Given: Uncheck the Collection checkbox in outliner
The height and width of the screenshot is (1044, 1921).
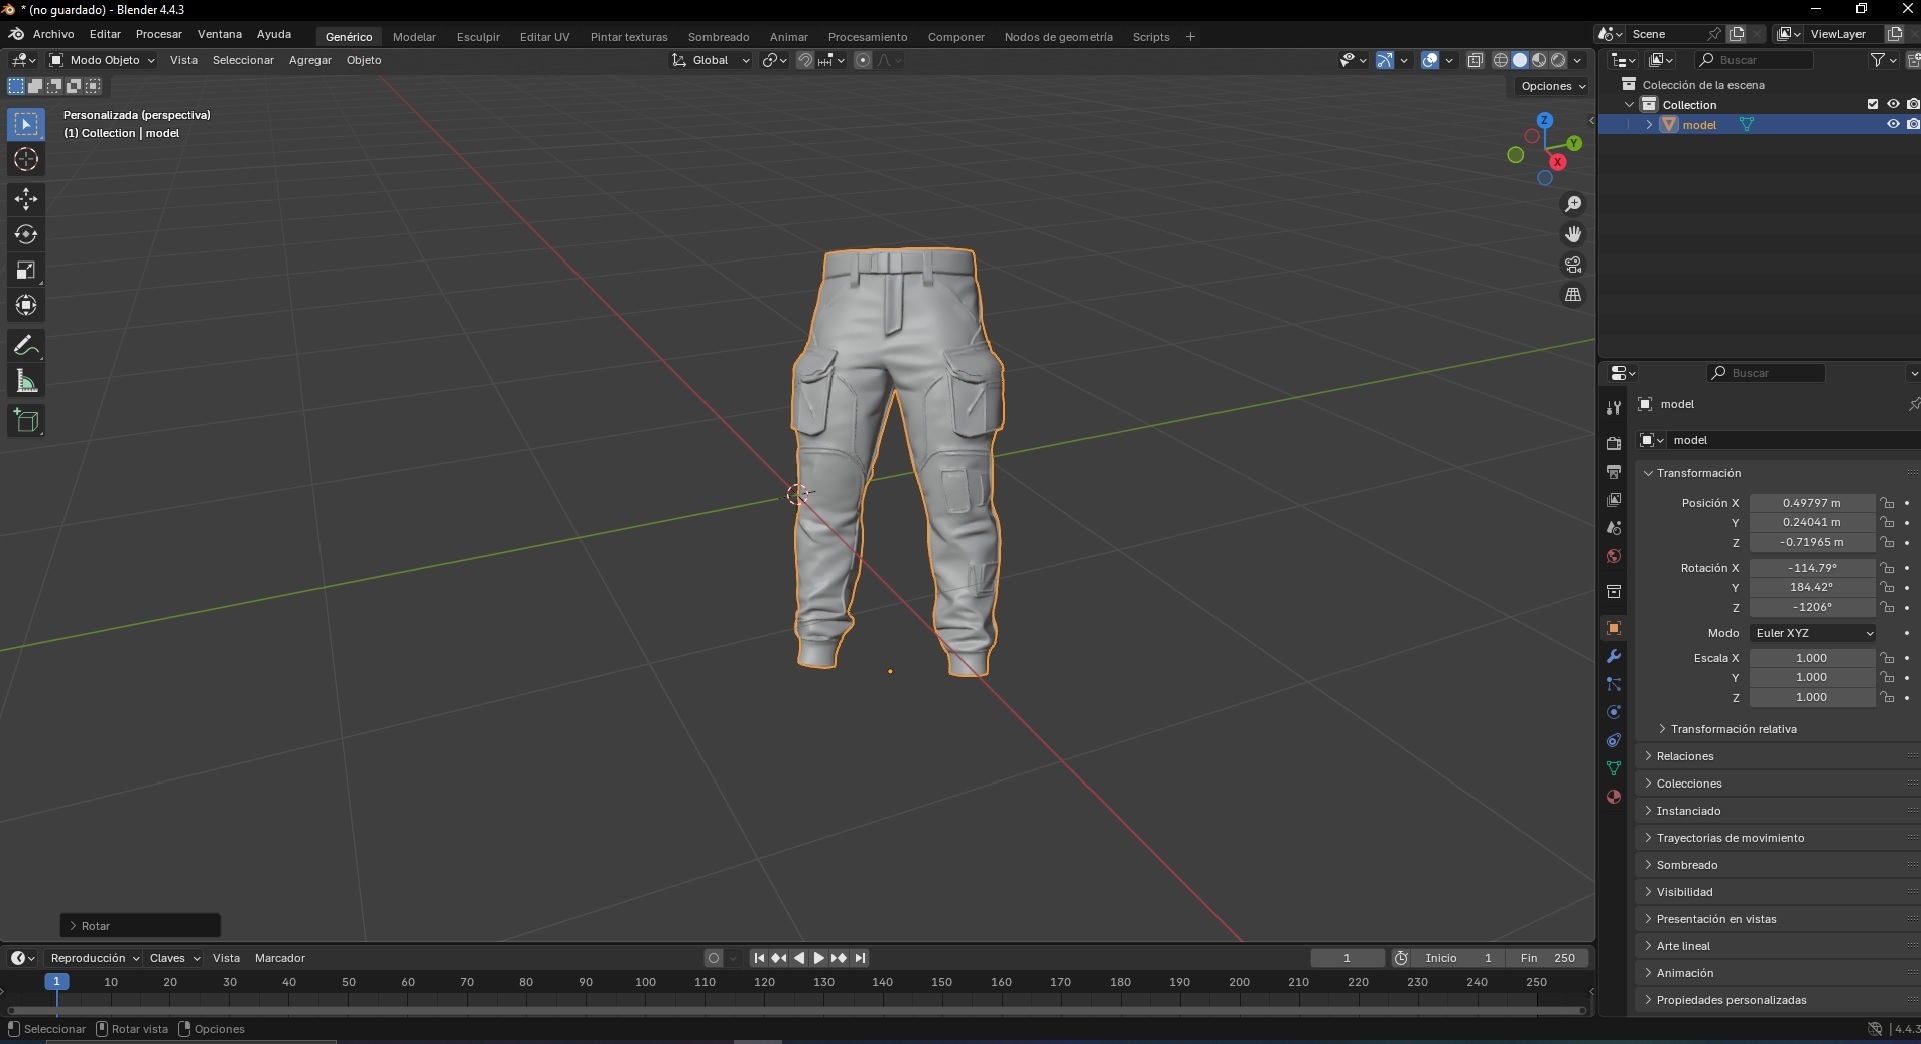Looking at the screenshot, I should (1873, 104).
